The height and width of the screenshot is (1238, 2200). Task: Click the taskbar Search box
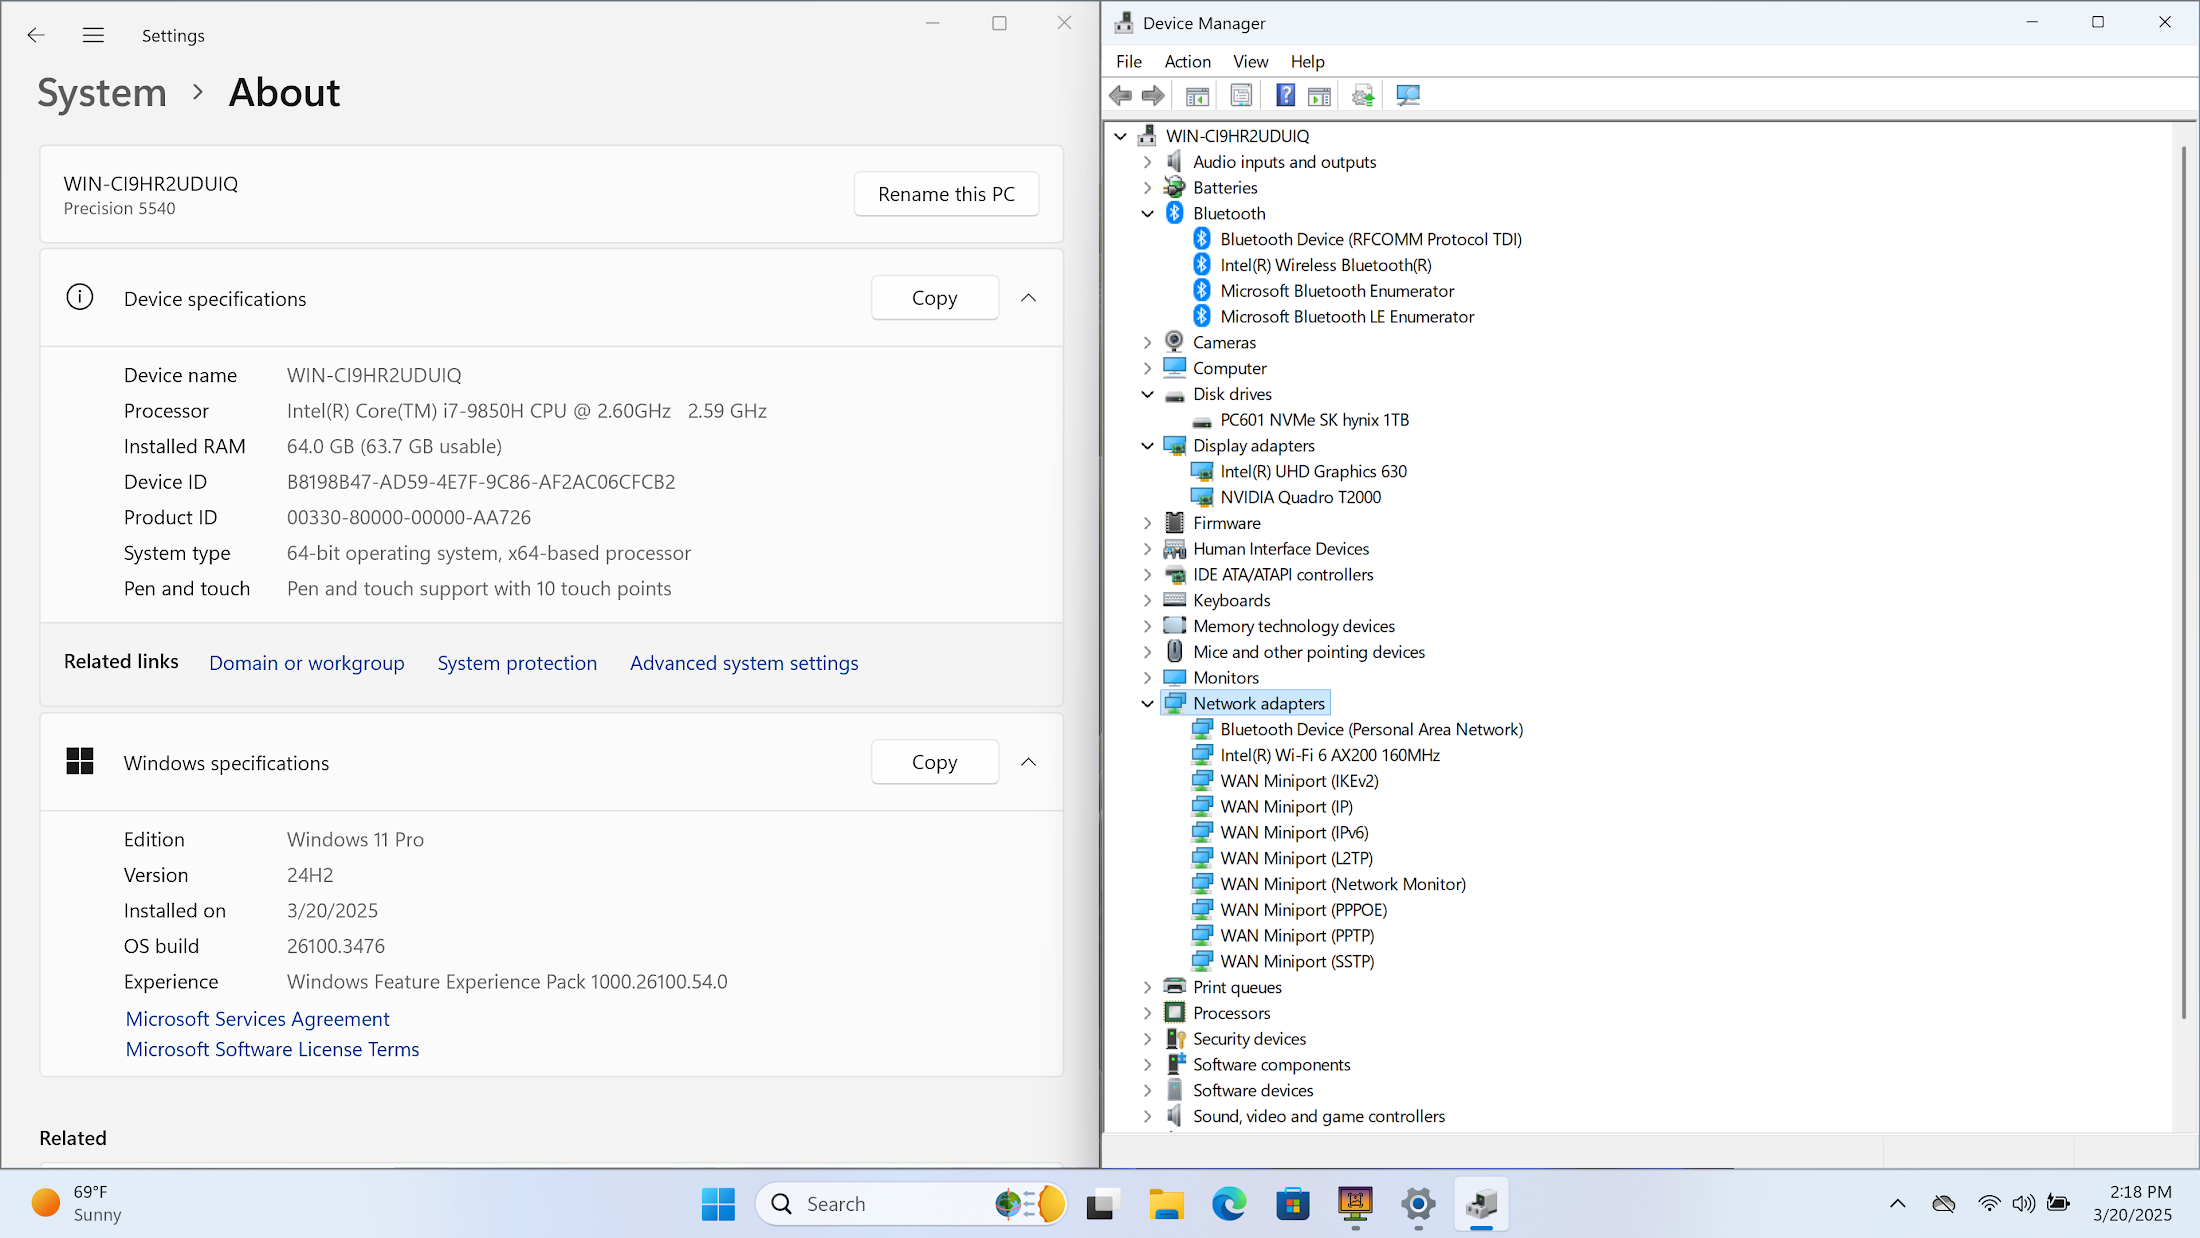[911, 1204]
